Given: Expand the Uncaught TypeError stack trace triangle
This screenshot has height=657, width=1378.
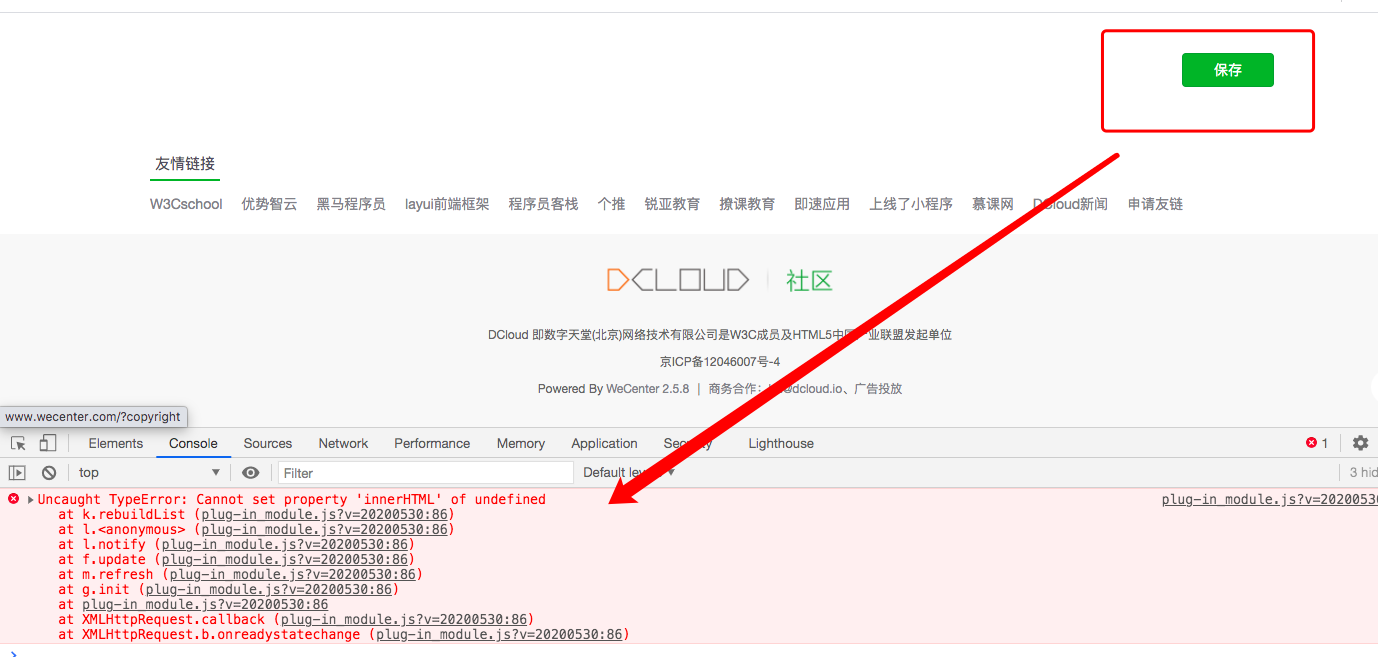Looking at the screenshot, I should 31,499.
